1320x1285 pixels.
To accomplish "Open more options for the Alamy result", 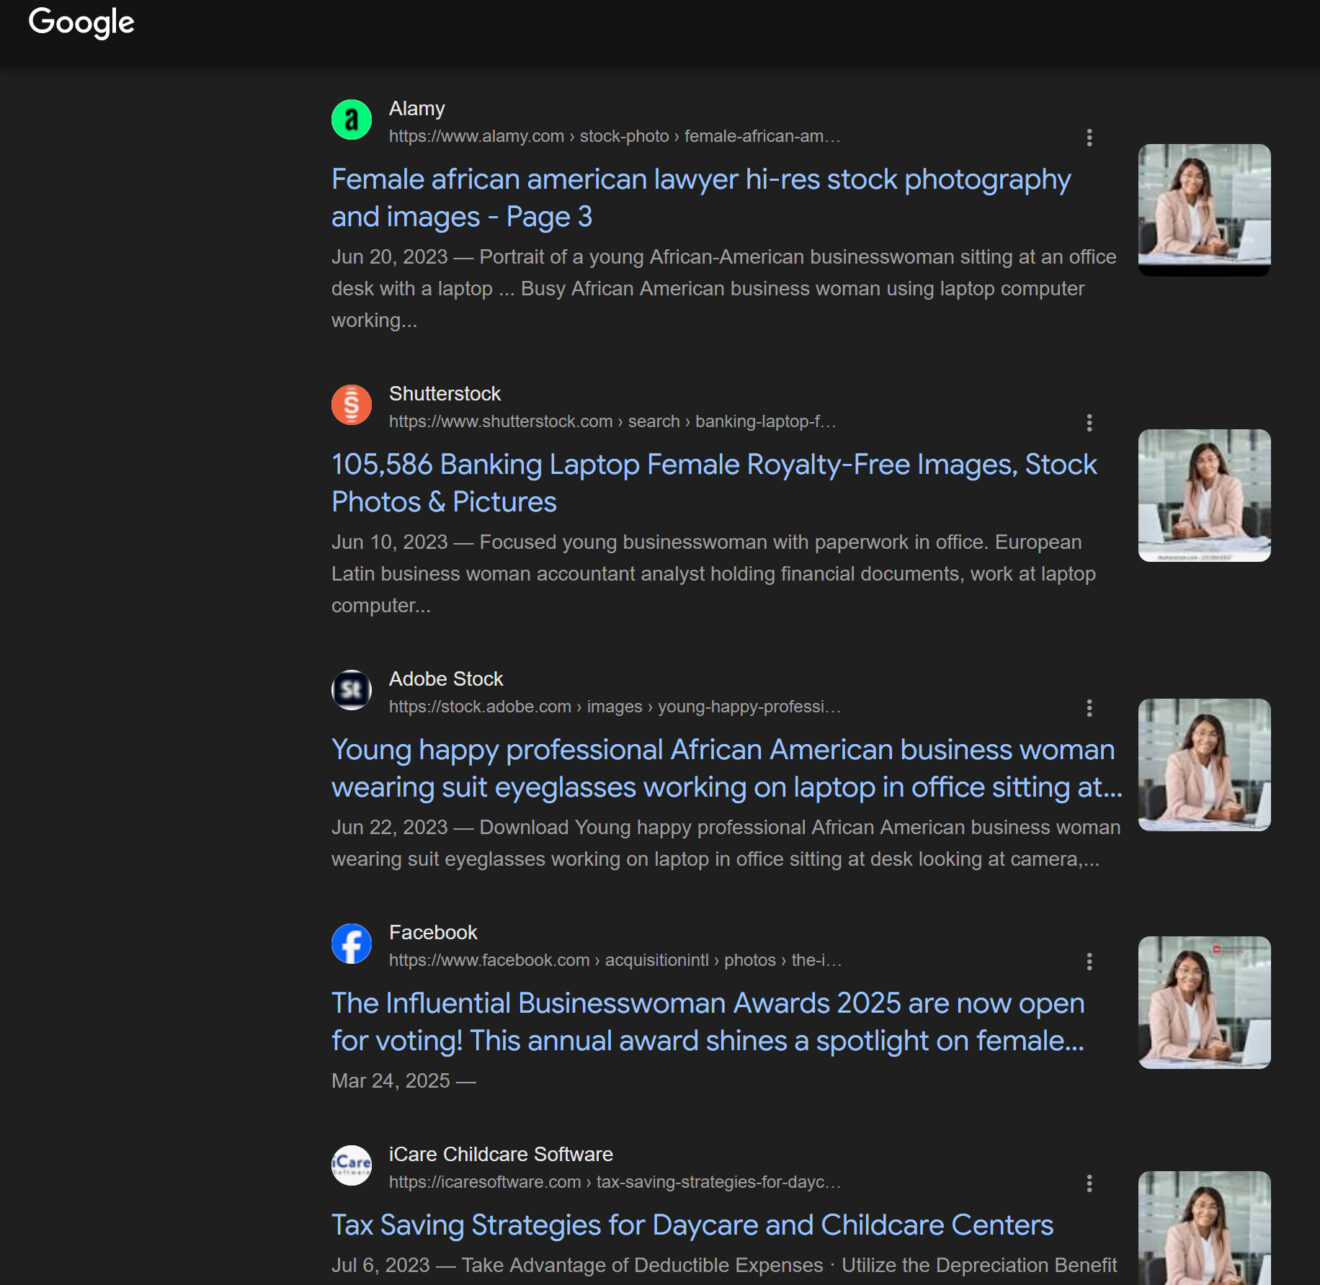I will [1089, 138].
